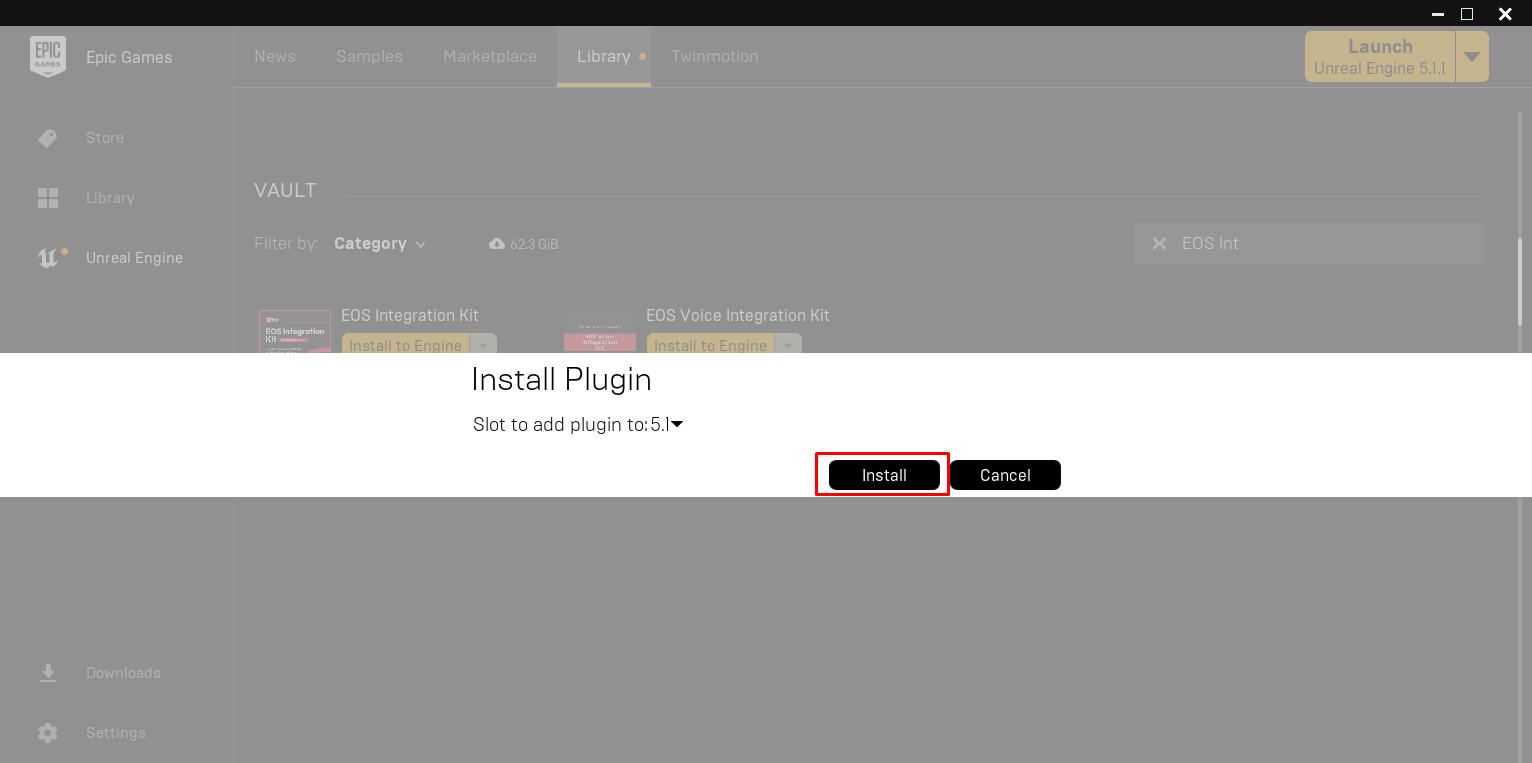Click the vault search field containing EOS Int

1320,244
